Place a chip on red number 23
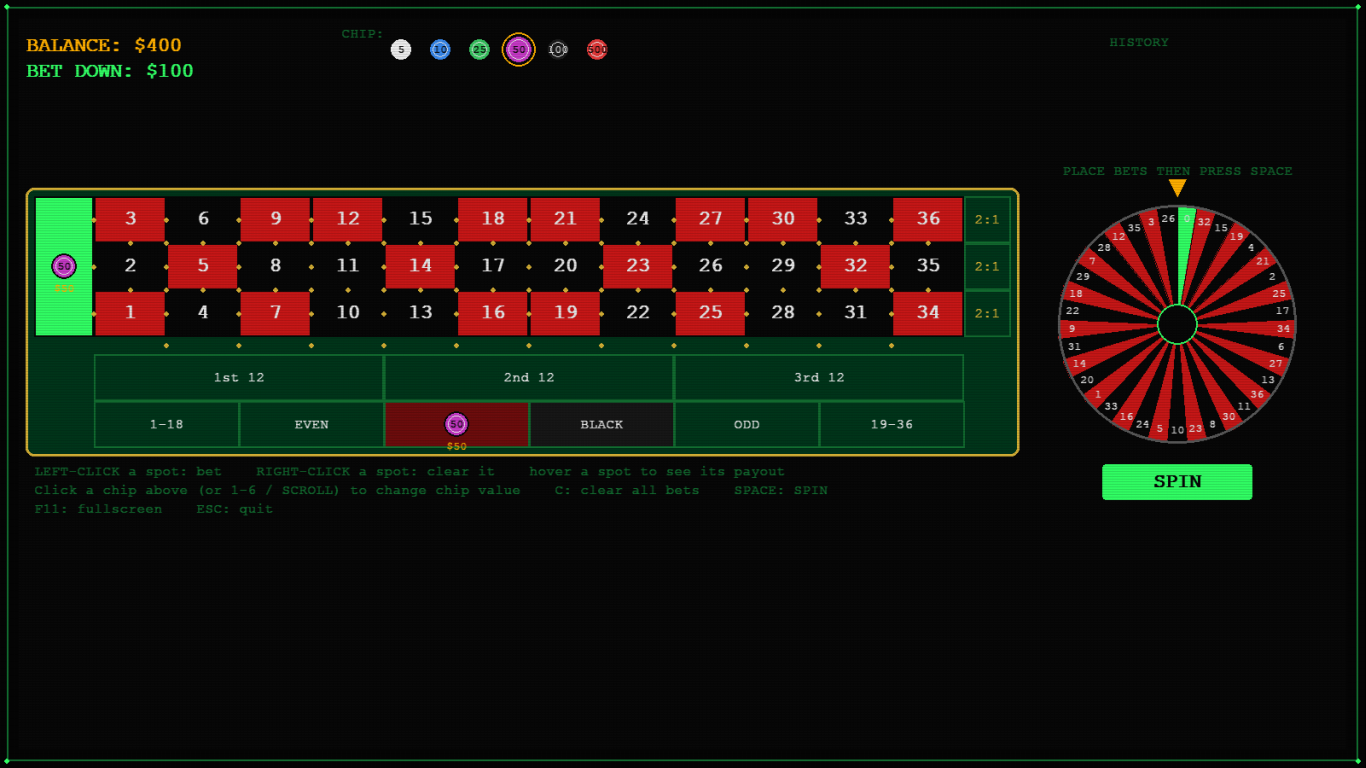This screenshot has height=768, width=1366. coord(638,266)
